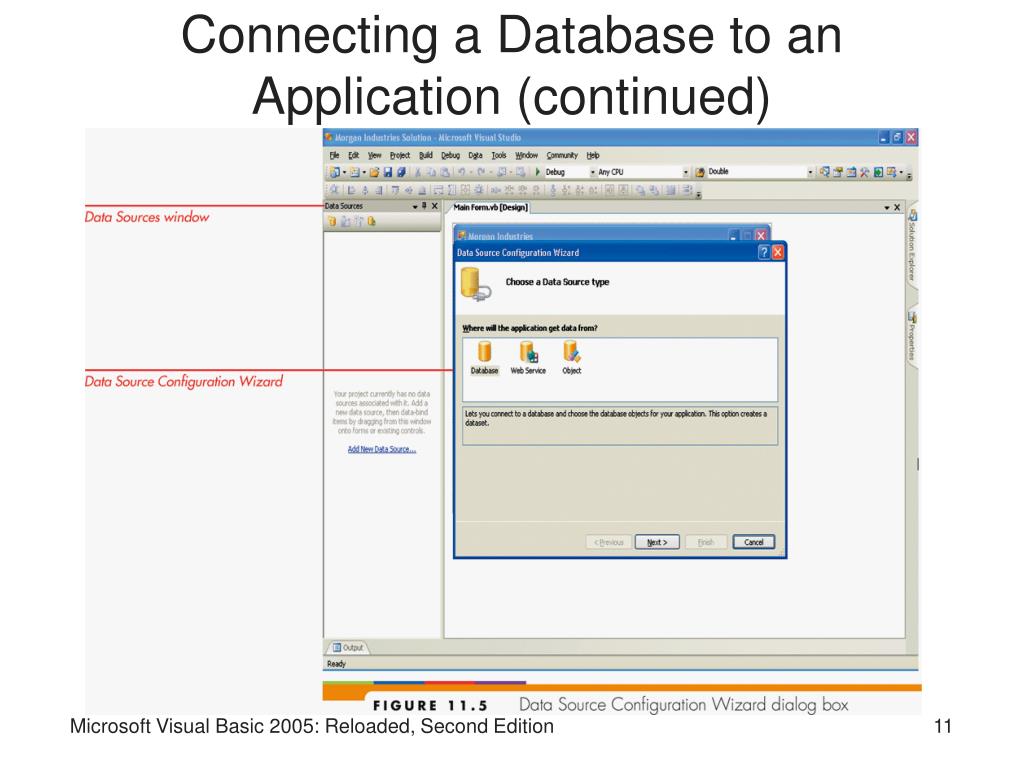
Task: Open Data Sources window position dropdown
Action: (415, 206)
